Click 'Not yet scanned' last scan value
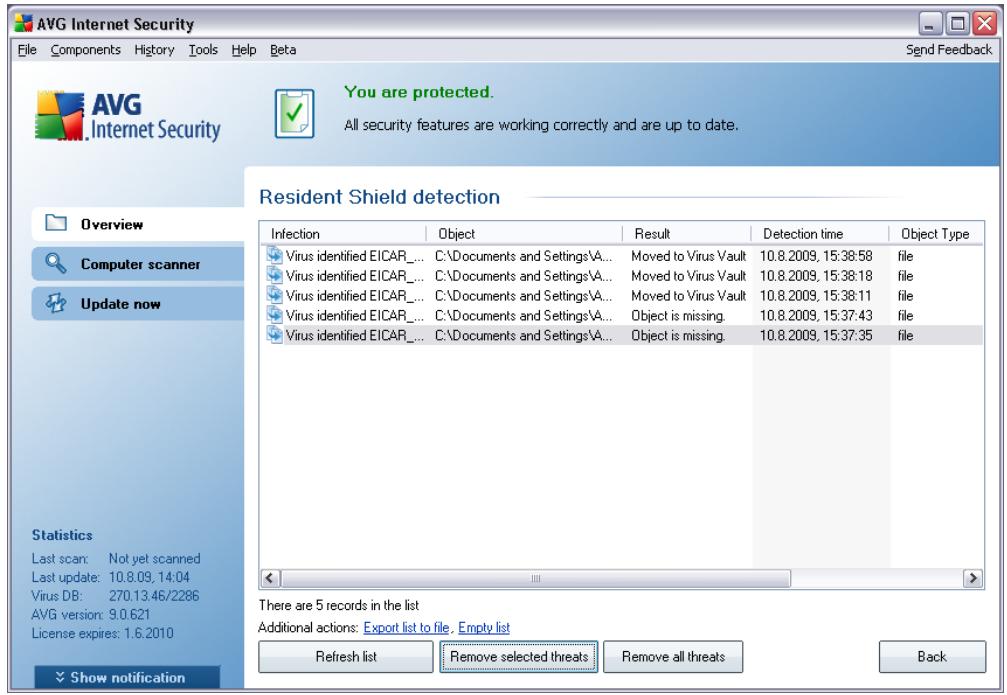 pyautogui.click(x=154, y=558)
